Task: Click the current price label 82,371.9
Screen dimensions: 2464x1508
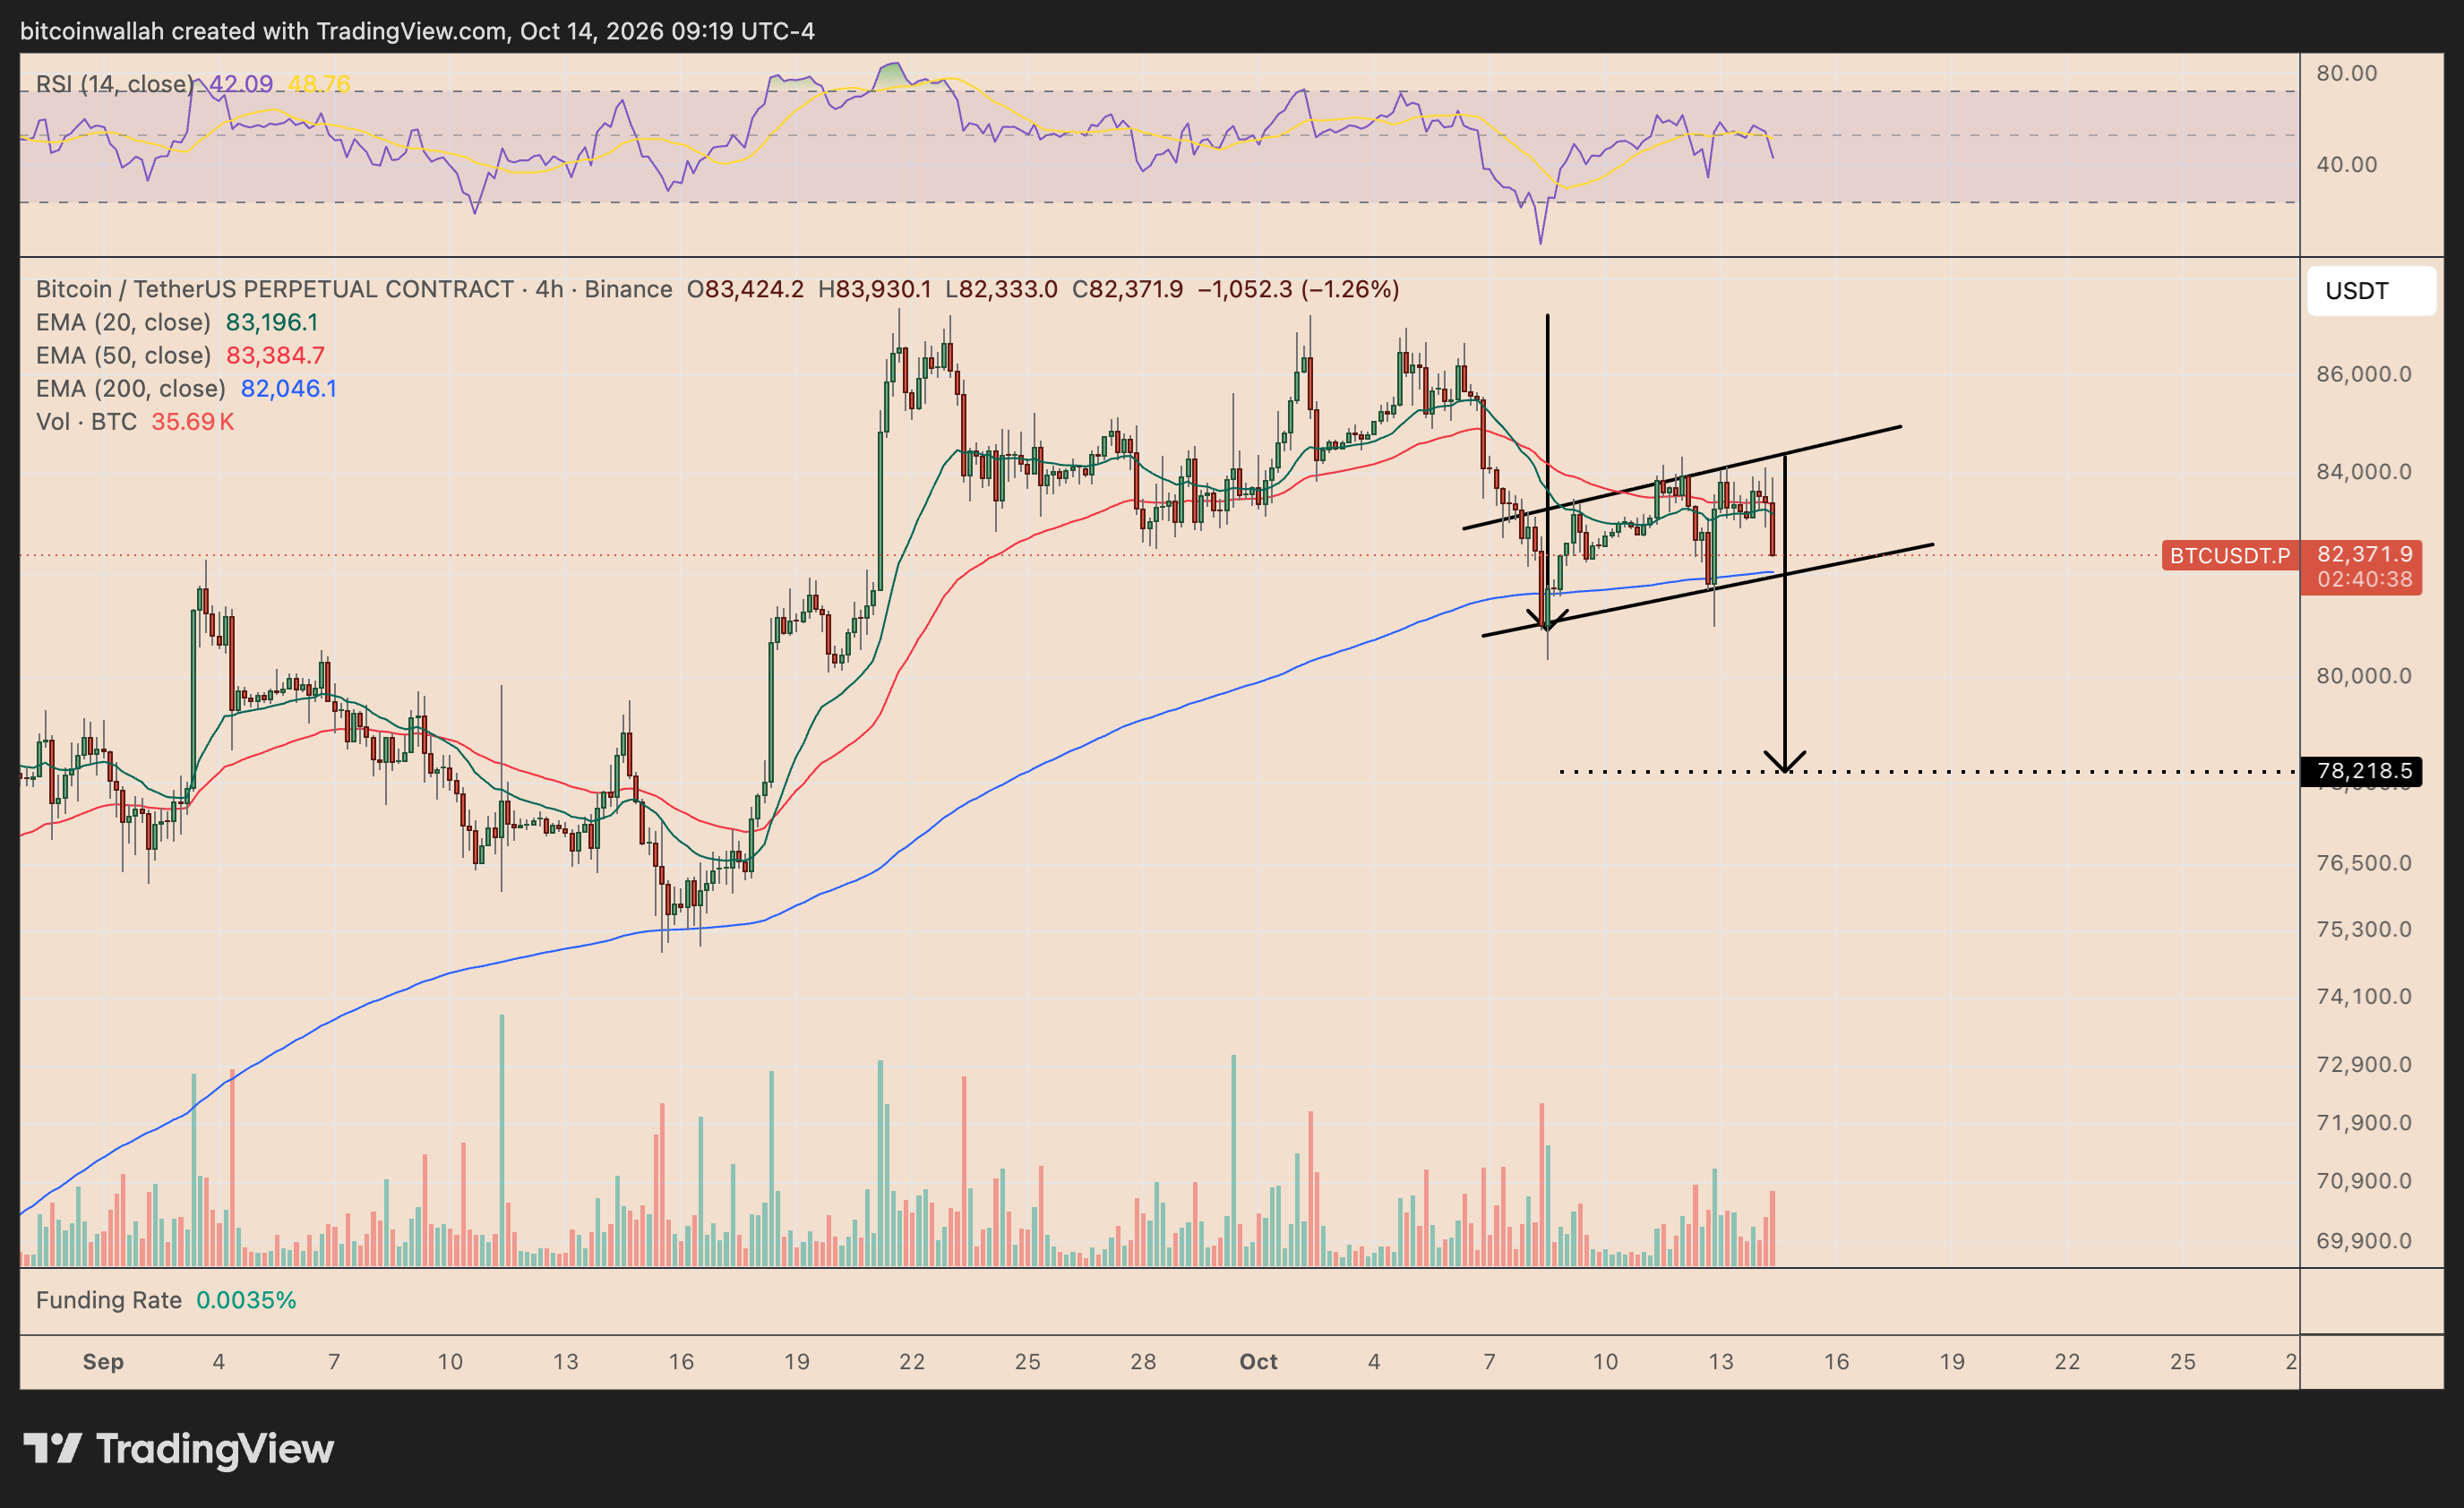Action: click(x=2365, y=554)
